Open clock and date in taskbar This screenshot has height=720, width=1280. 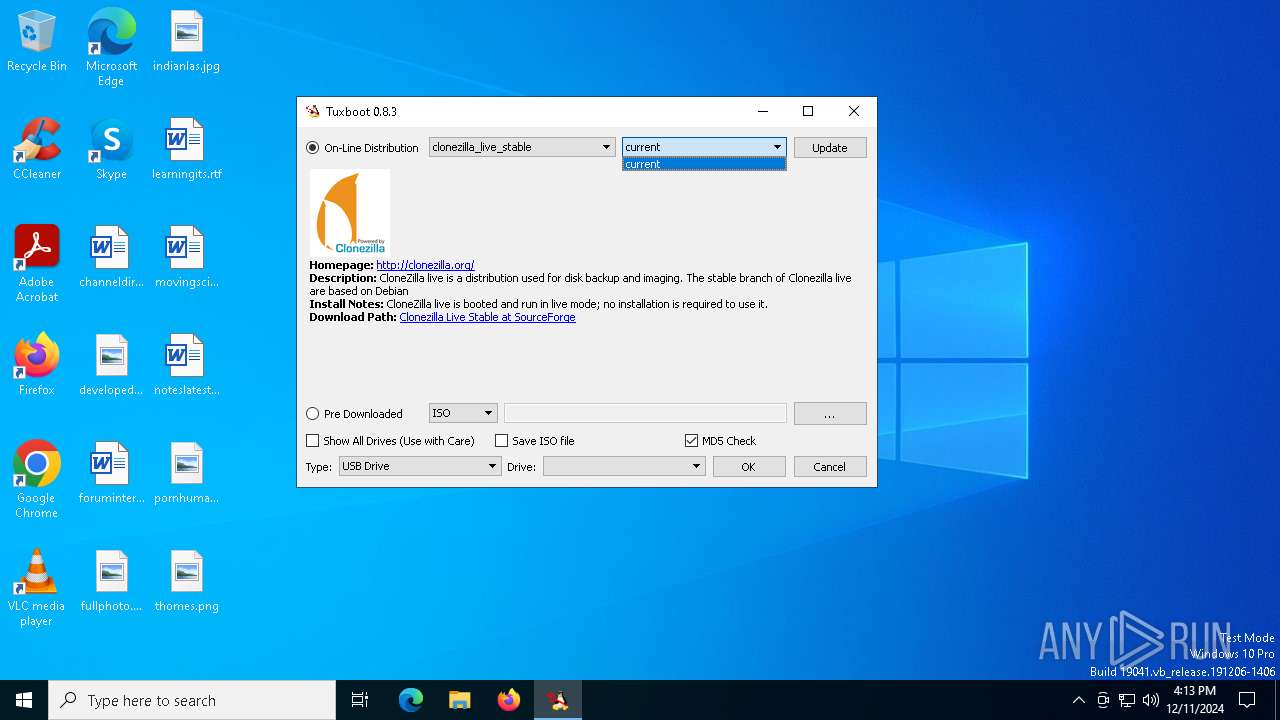coord(1194,700)
